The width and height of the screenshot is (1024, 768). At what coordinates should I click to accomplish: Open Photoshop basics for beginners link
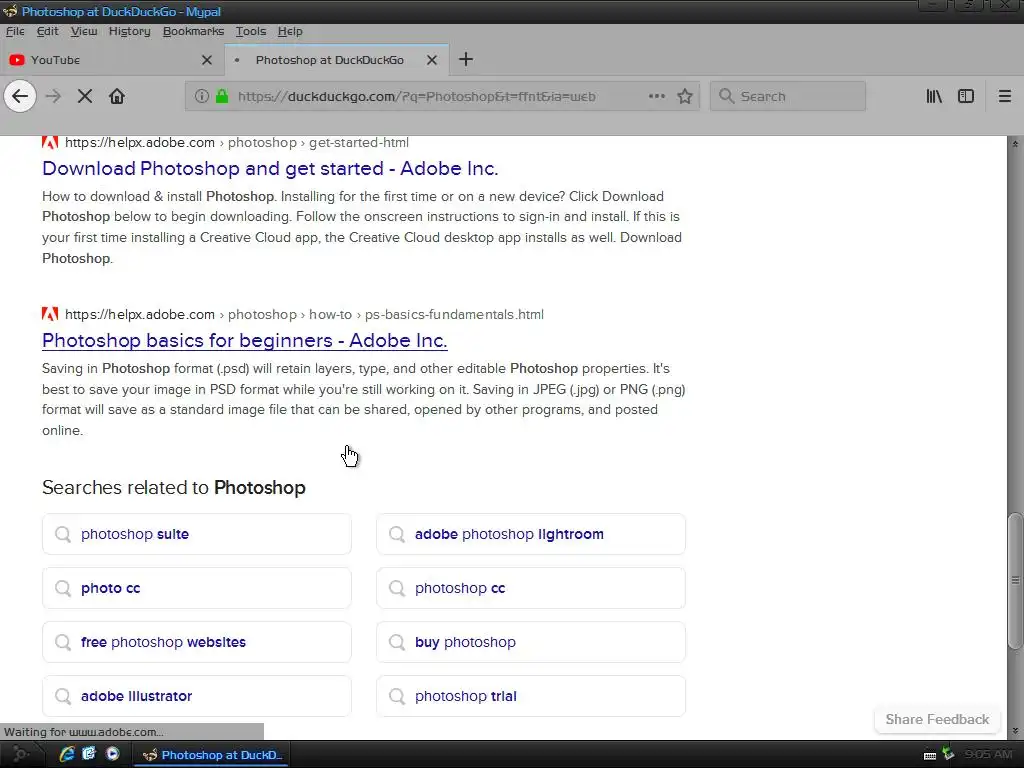(x=245, y=340)
